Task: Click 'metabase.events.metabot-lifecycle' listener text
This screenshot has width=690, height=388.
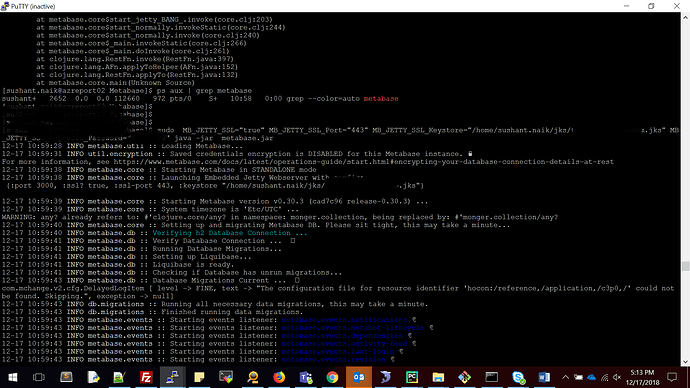Action: (353, 328)
